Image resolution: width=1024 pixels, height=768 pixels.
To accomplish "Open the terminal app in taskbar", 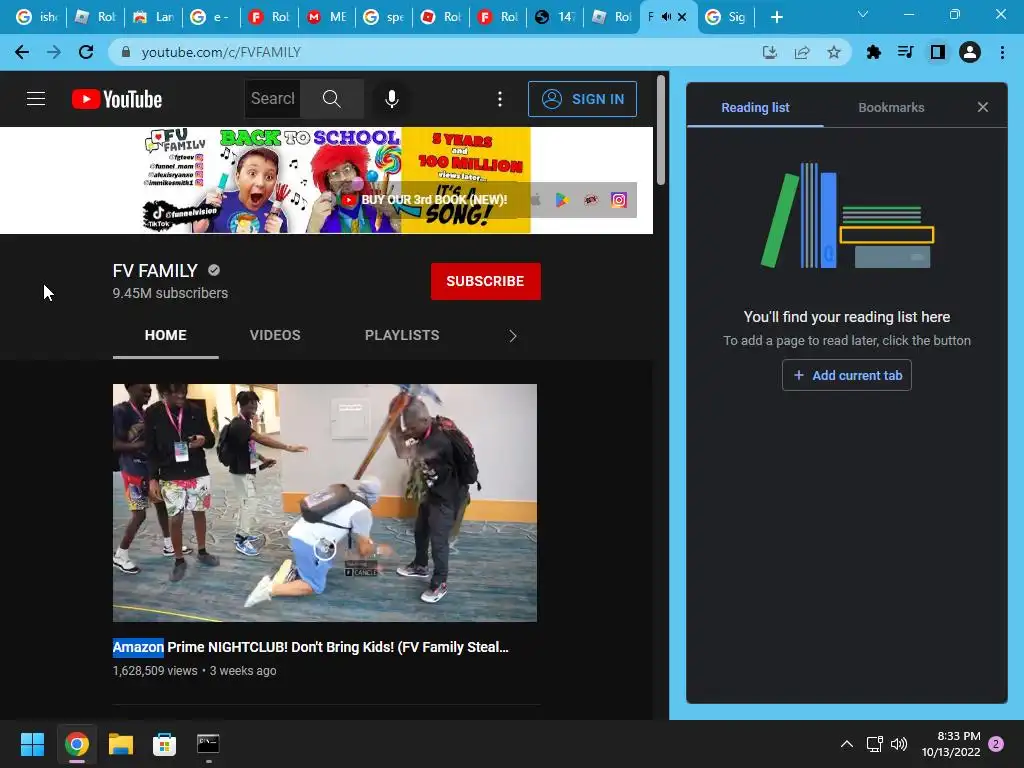I will (x=208, y=744).
